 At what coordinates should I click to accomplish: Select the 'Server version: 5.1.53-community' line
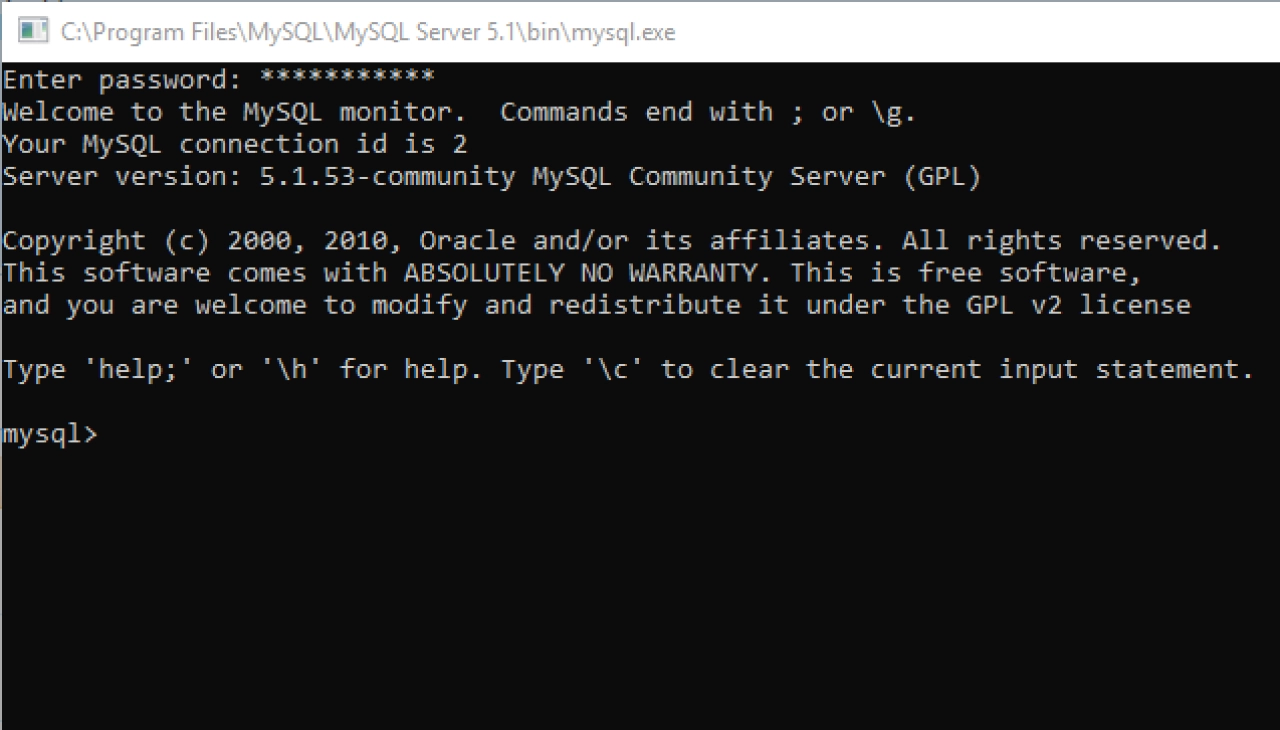492,177
